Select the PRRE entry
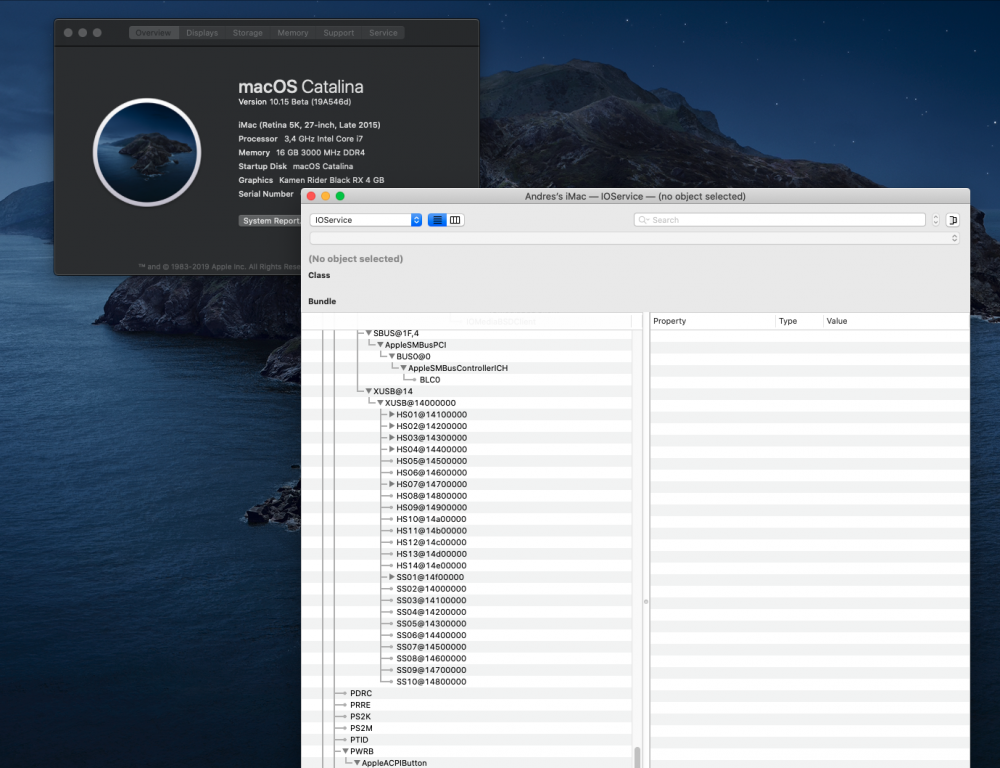 coord(360,705)
